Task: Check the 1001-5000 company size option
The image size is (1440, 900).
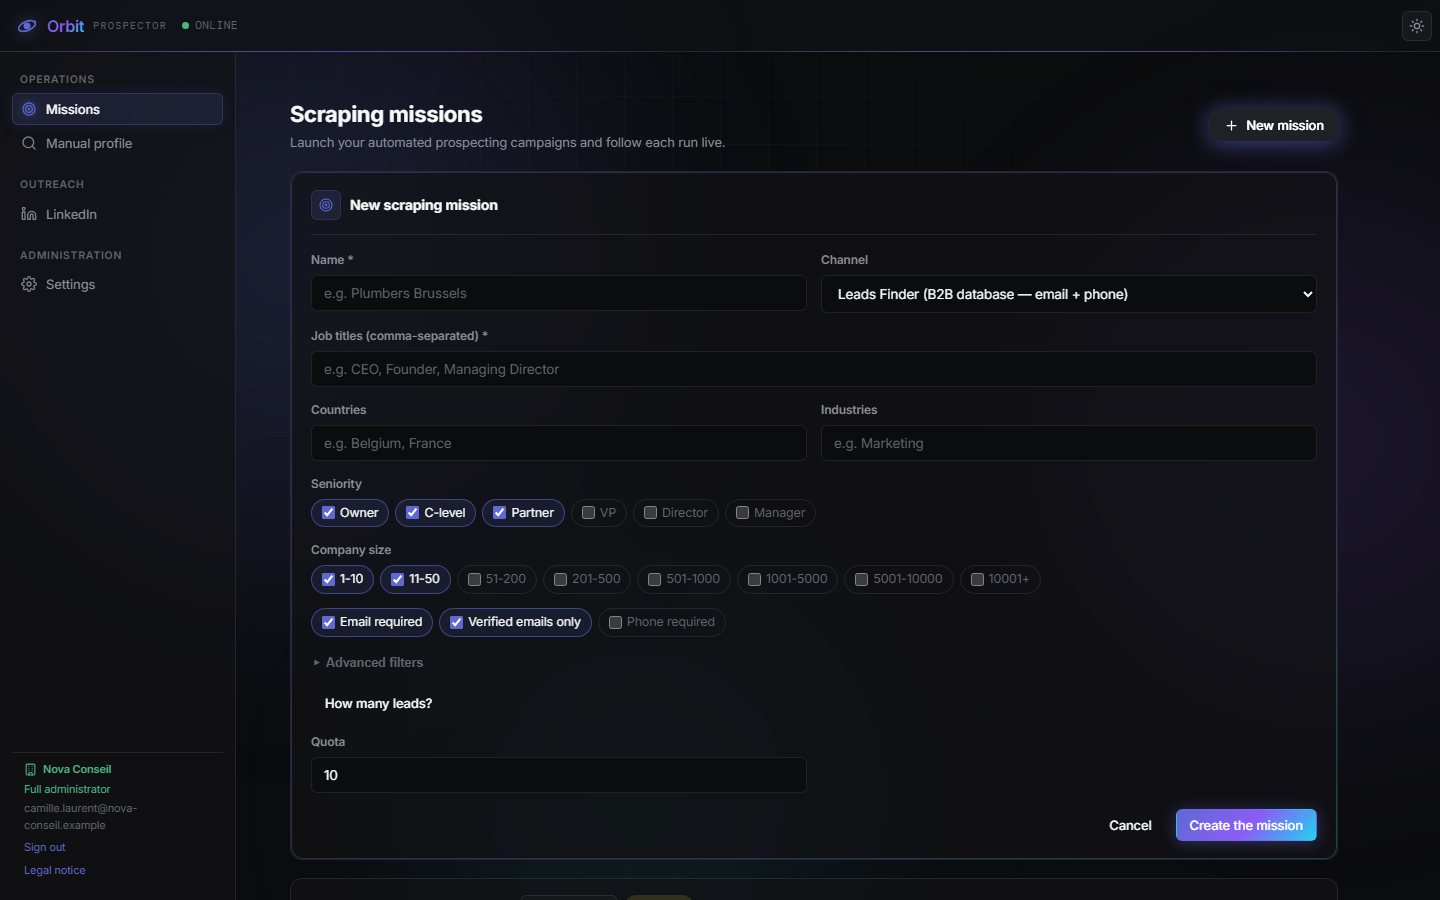Action: pyautogui.click(x=754, y=579)
